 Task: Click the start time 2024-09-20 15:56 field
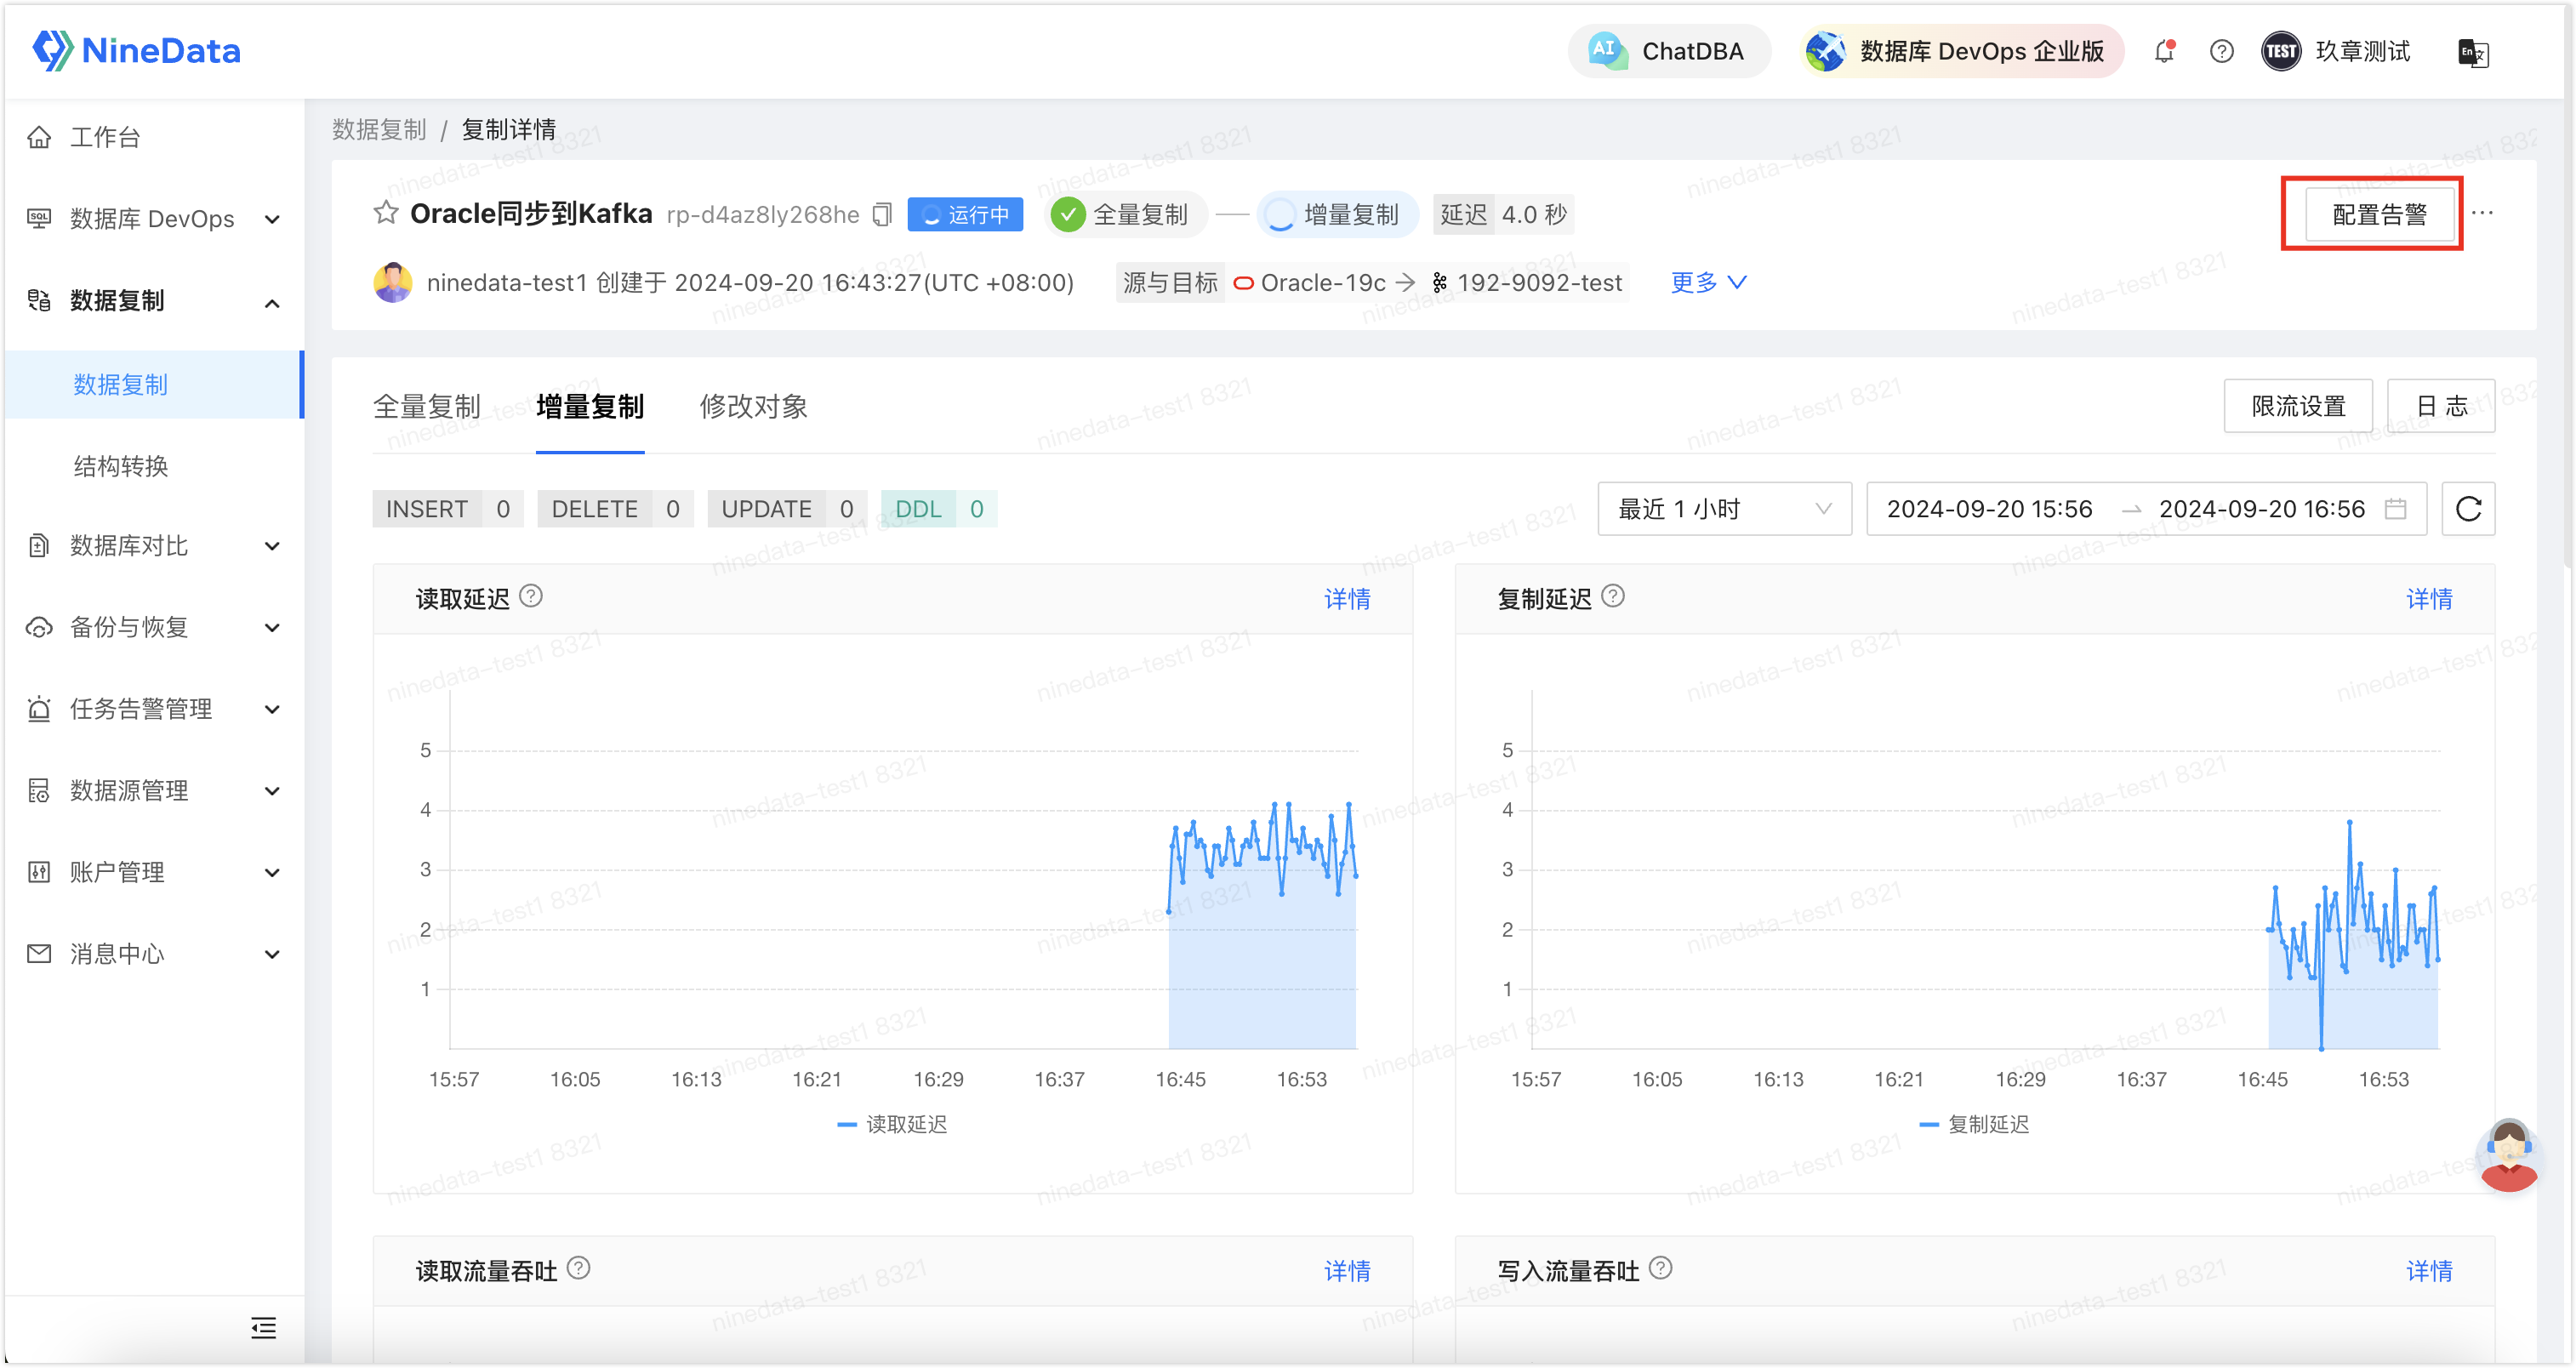click(1989, 509)
